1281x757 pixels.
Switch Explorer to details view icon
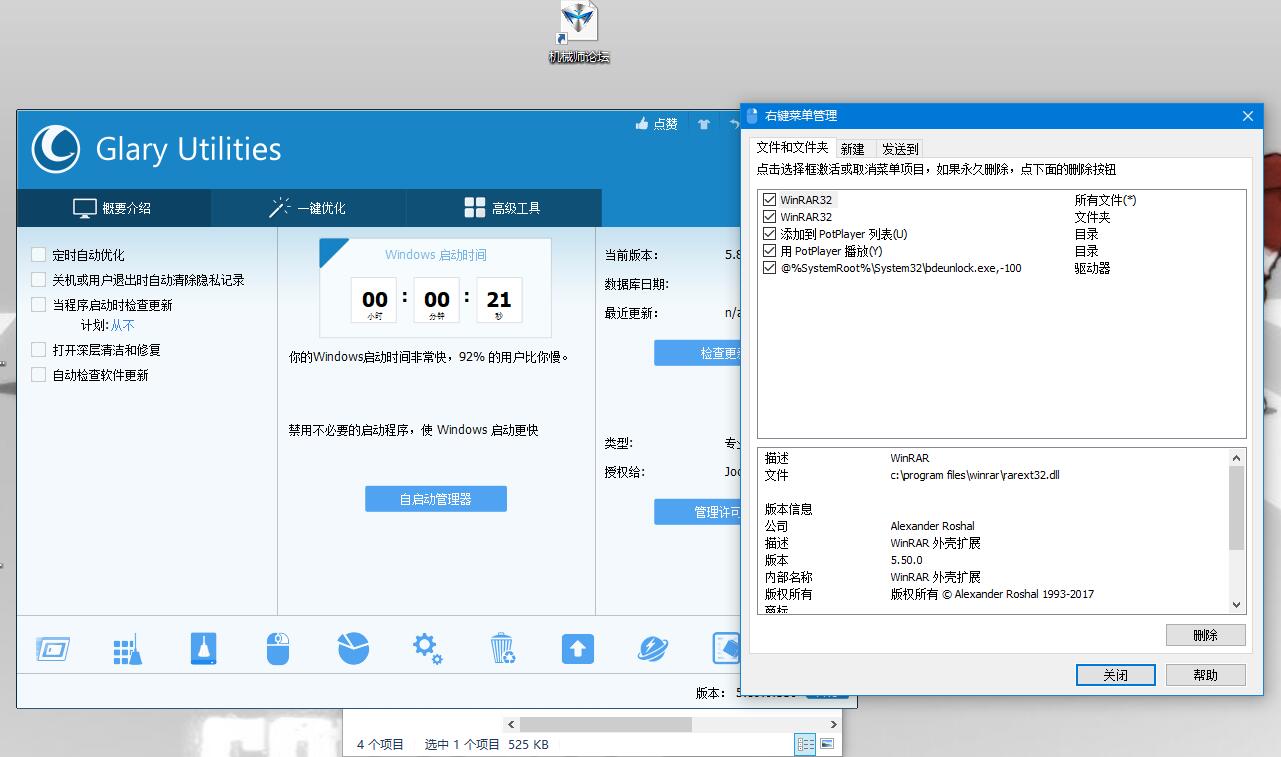(x=805, y=744)
